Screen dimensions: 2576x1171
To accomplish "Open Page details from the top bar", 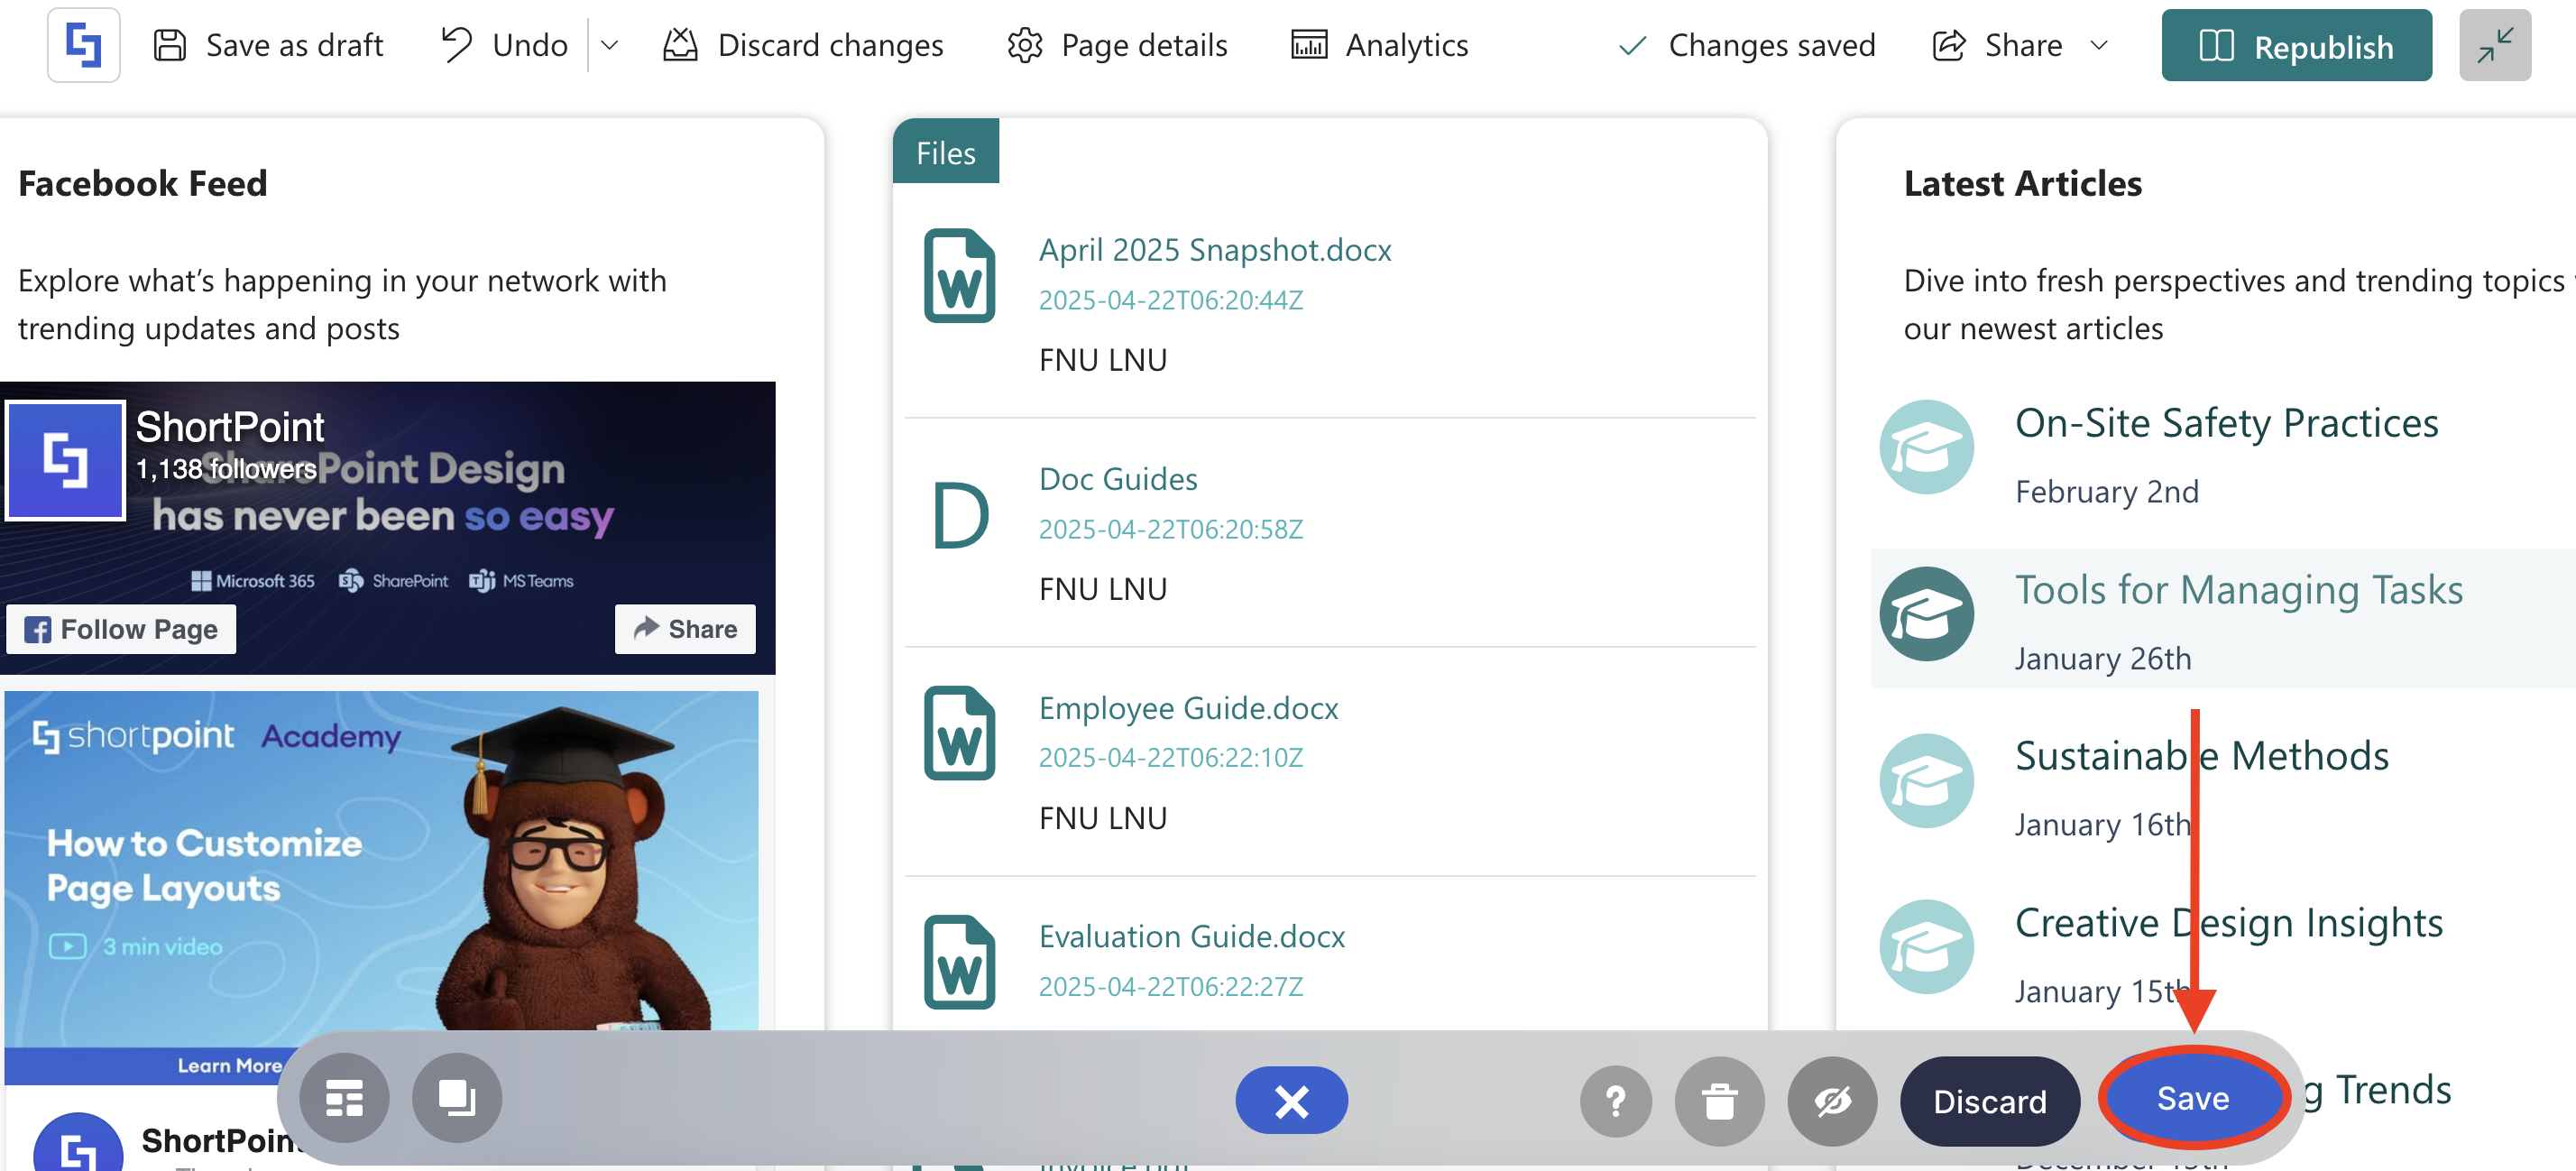I will pos(1117,45).
